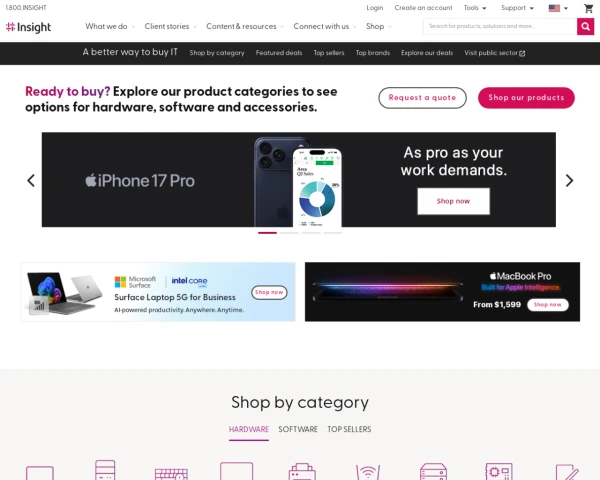Advance carousel with right arrow
This screenshot has width=600, height=480.
pyautogui.click(x=569, y=180)
